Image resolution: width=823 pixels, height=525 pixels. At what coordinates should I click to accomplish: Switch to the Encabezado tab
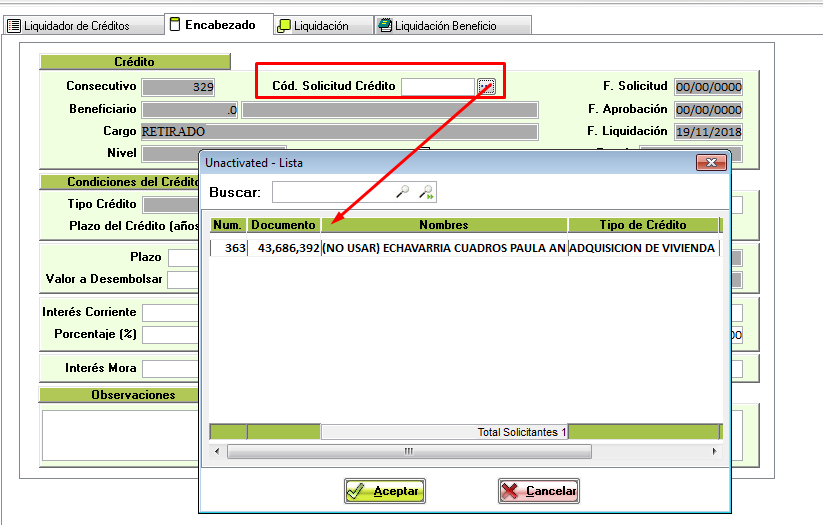(219, 25)
